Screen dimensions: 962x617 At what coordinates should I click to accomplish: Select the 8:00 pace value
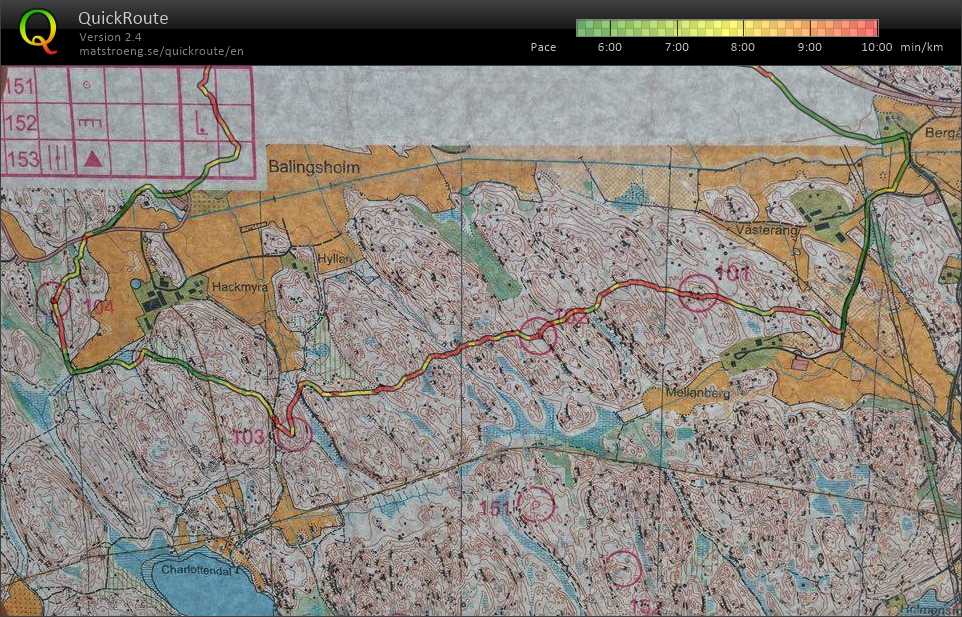(x=742, y=47)
